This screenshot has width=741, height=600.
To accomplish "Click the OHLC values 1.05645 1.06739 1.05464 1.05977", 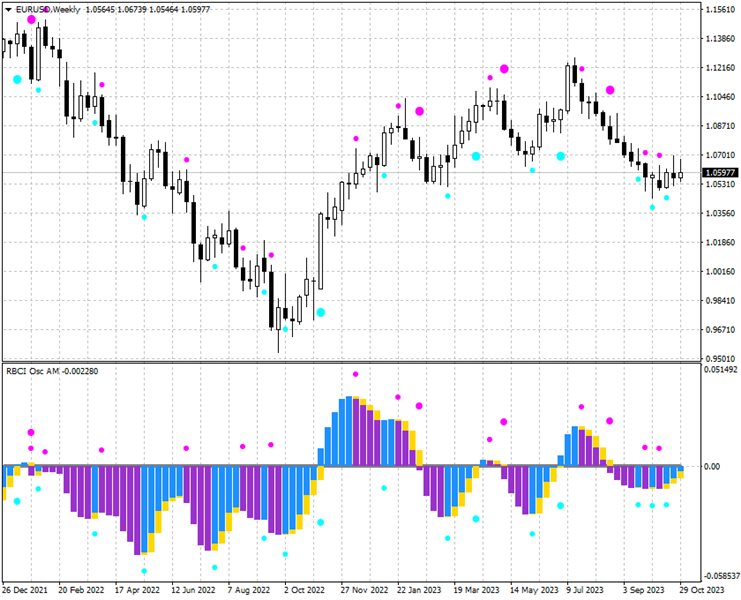I will point(147,9).
